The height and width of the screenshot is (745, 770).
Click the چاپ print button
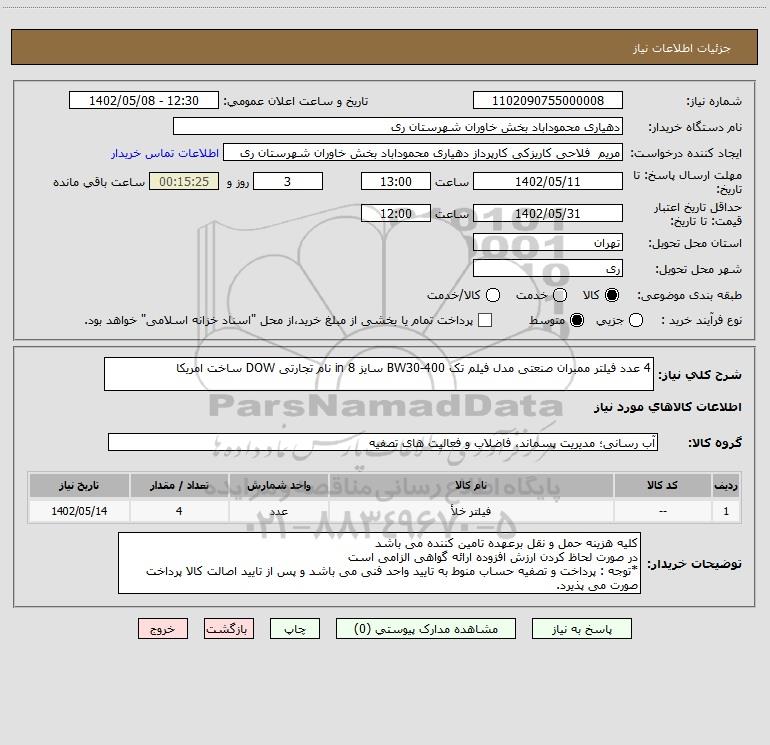[x=295, y=629]
